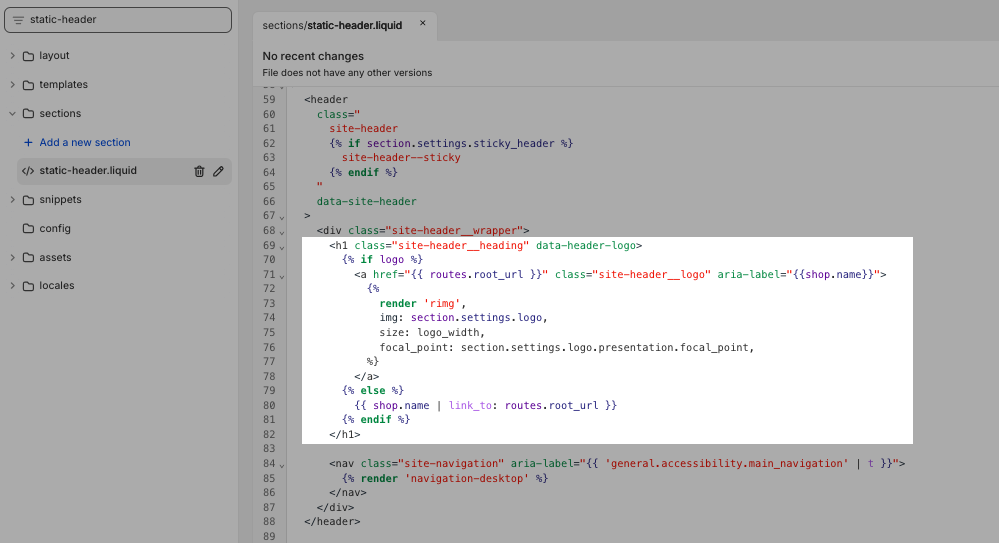
Task: Fold the code block at line 69
Action: [x=282, y=246]
